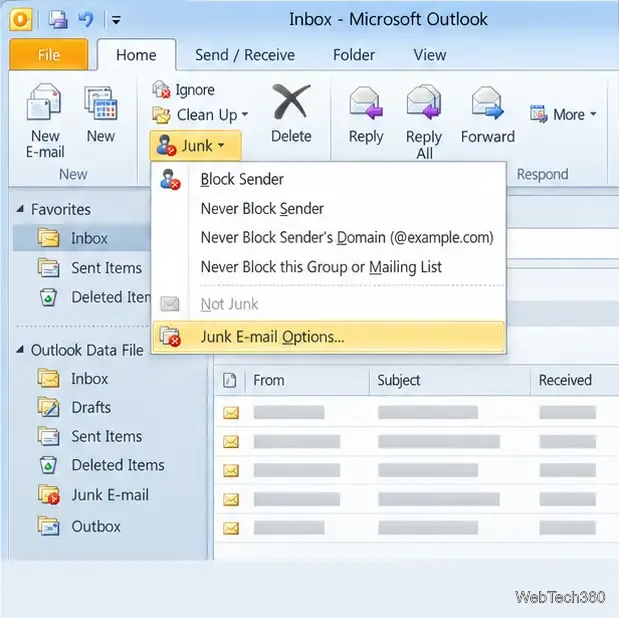Screen dimensions: 619x618
Task: Click the search field above the message list
Action: point(563,243)
